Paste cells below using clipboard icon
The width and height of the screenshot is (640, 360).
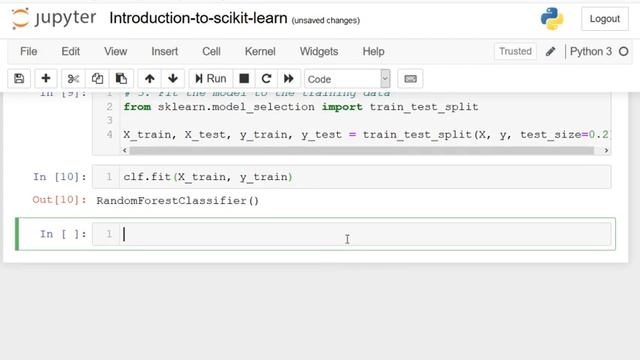pos(121,79)
